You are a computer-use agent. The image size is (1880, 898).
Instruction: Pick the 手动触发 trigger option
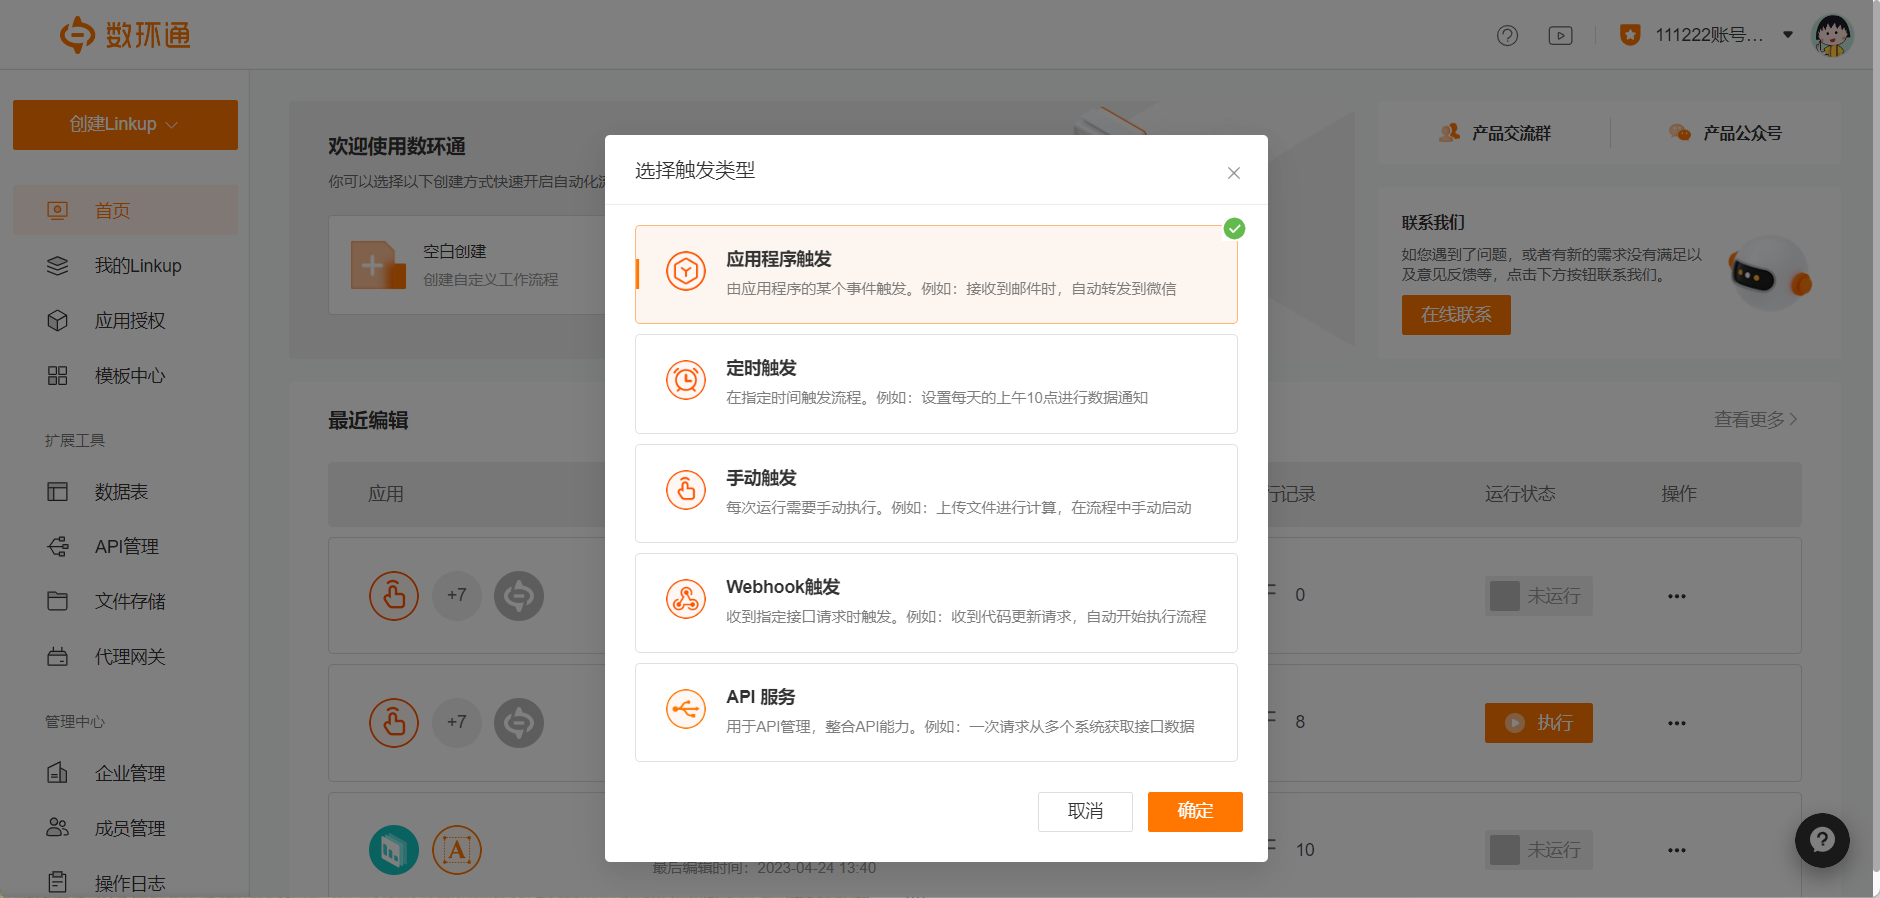[935, 493]
